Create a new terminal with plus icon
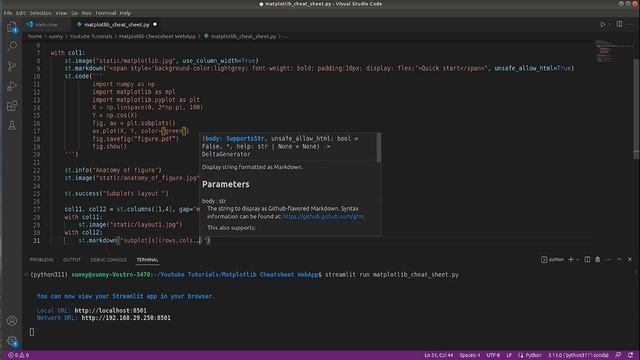Screen dimensions: 640x360 tap(571, 260)
